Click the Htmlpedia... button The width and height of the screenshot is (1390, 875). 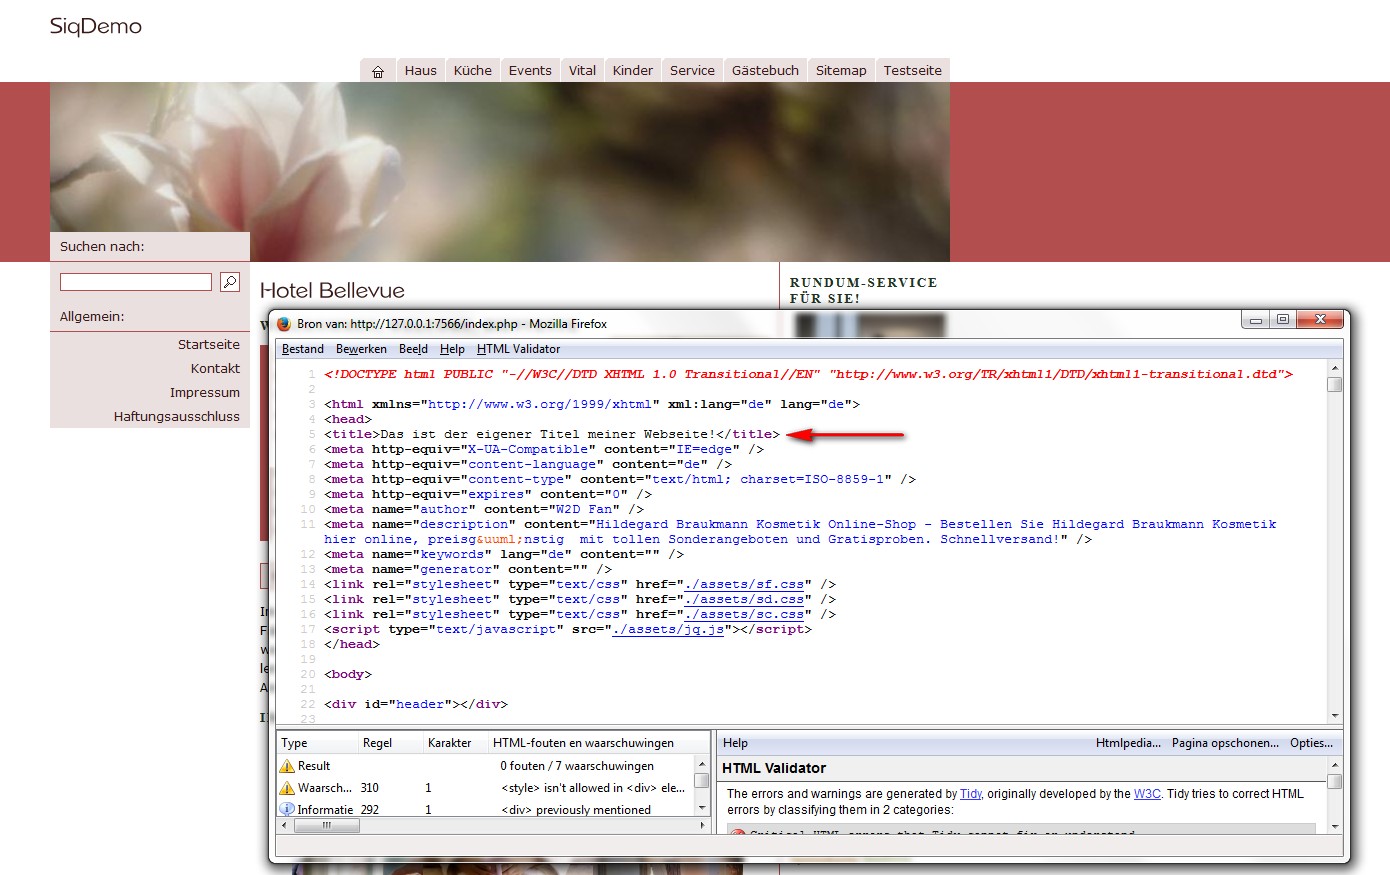pos(1128,743)
